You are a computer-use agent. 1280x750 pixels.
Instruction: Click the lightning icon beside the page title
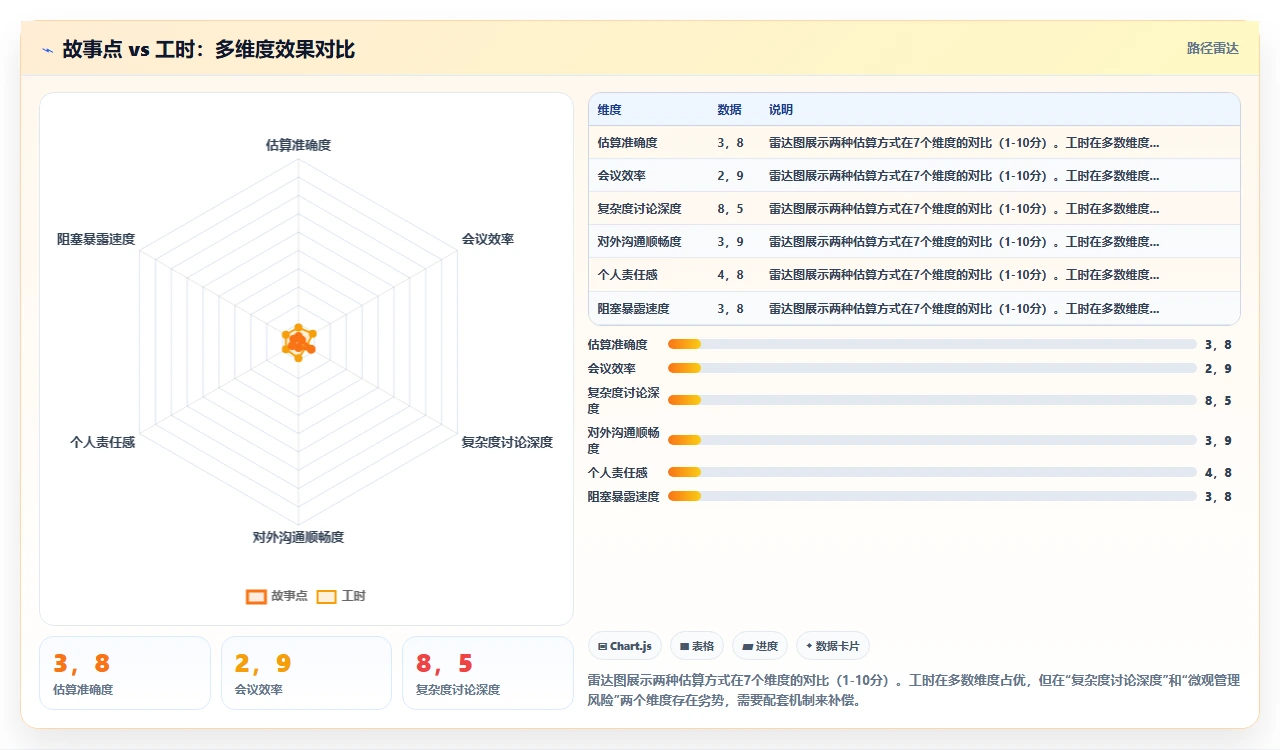click(47, 50)
